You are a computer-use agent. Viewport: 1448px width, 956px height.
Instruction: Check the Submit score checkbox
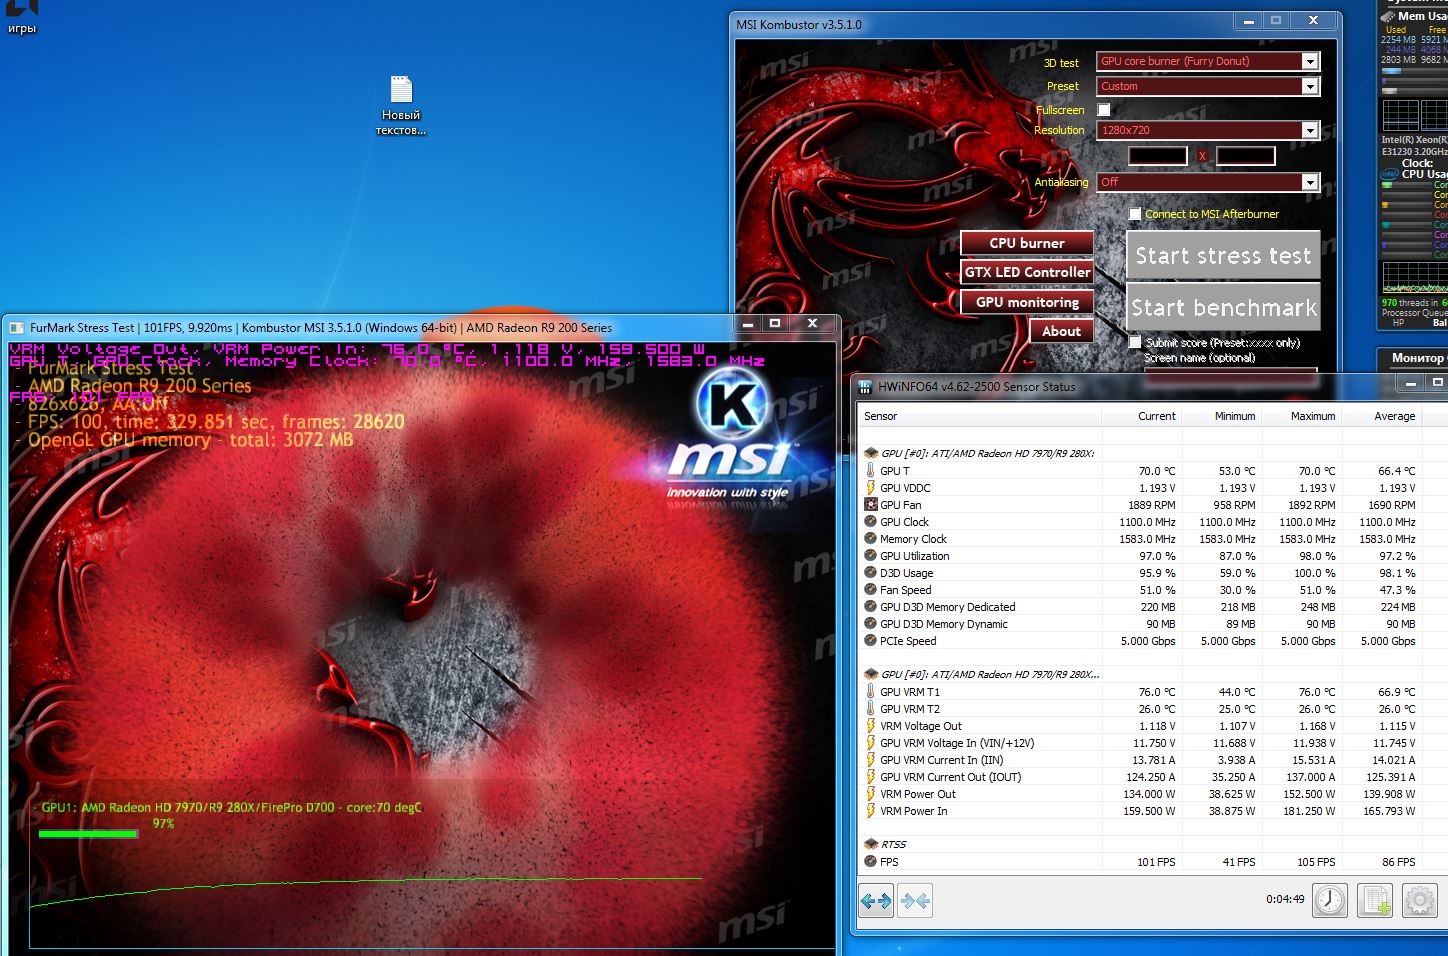[x=1135, y=342]
